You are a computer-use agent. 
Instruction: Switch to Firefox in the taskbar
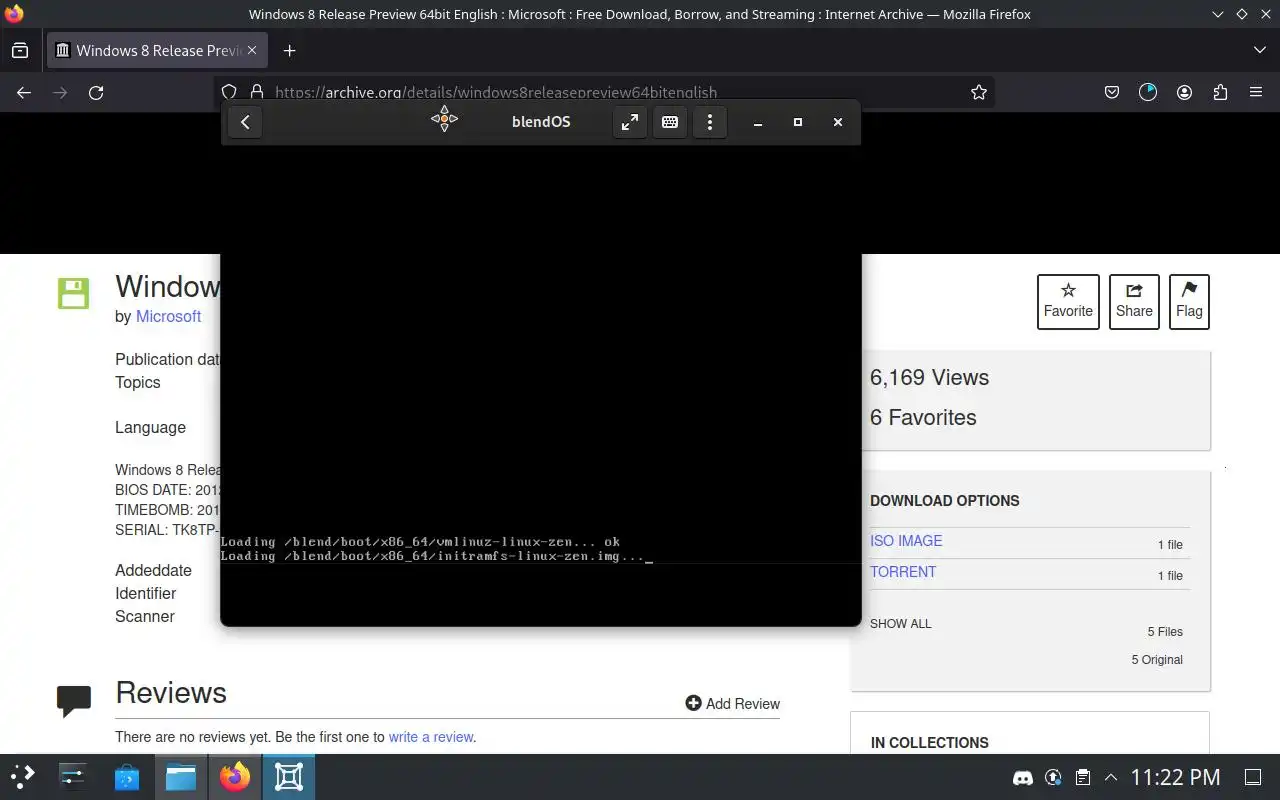pyautogui.click(x=235, y=777)
